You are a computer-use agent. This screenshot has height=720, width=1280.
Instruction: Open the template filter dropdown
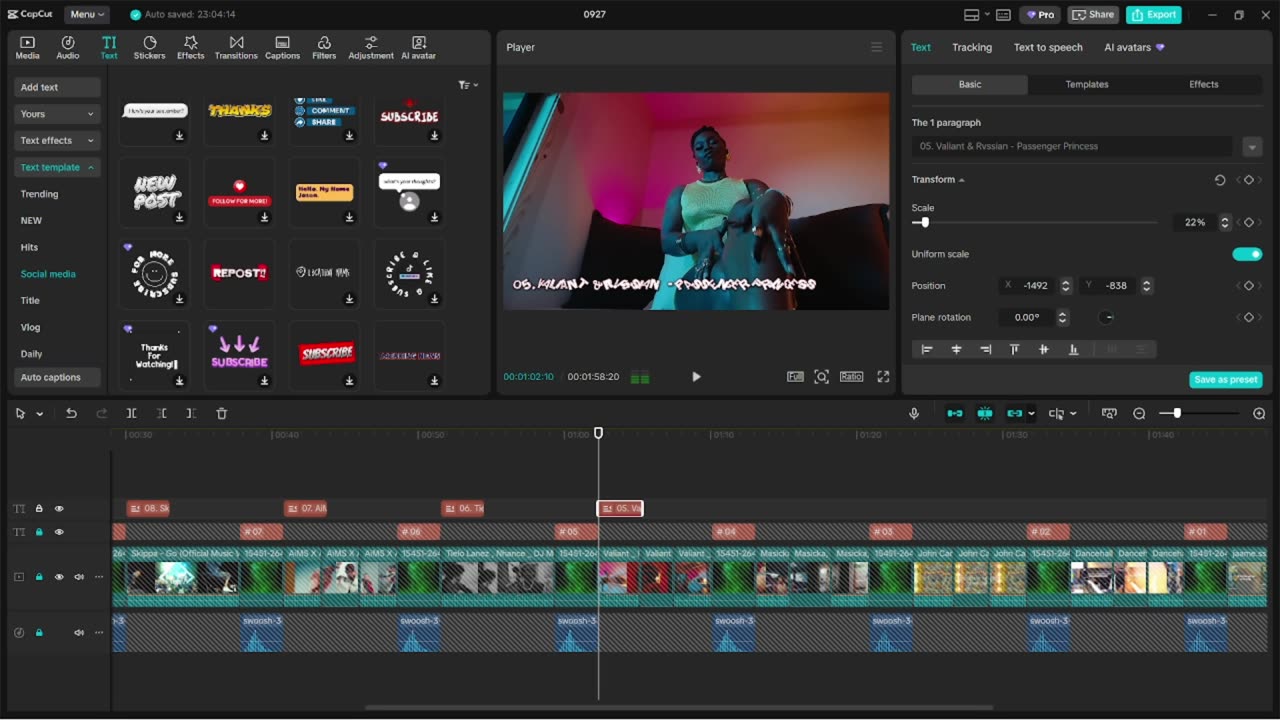point(468,85)
